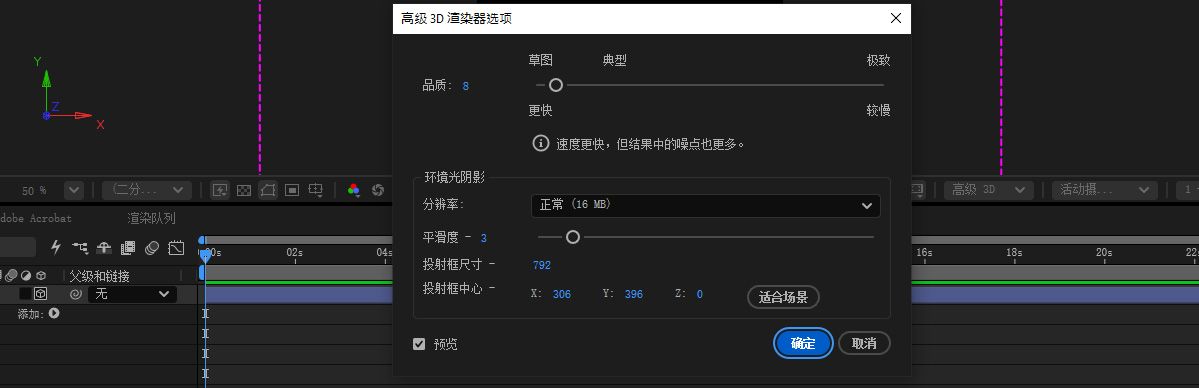This screenshot has width=1199, height=388.
Task: Click the 父级和链接 column header
Action: pyautogui.click(x=99, y=276)
